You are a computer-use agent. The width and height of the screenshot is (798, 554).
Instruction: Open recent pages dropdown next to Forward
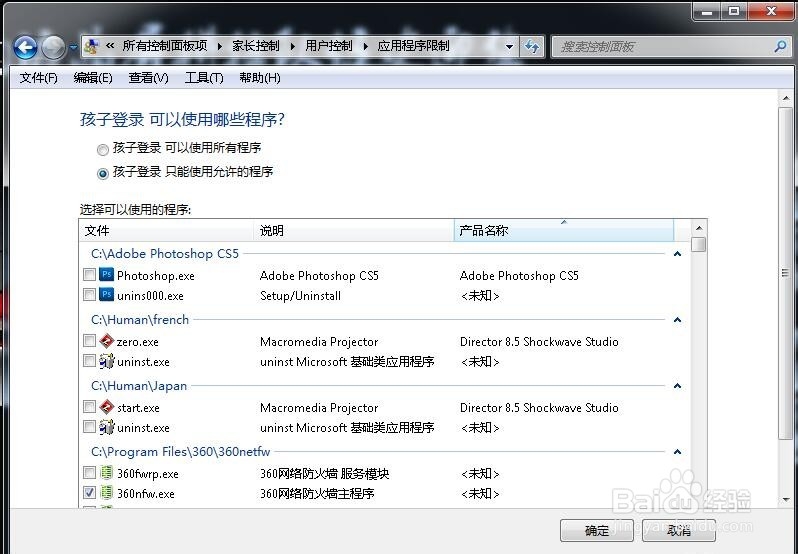click(73, 47)
